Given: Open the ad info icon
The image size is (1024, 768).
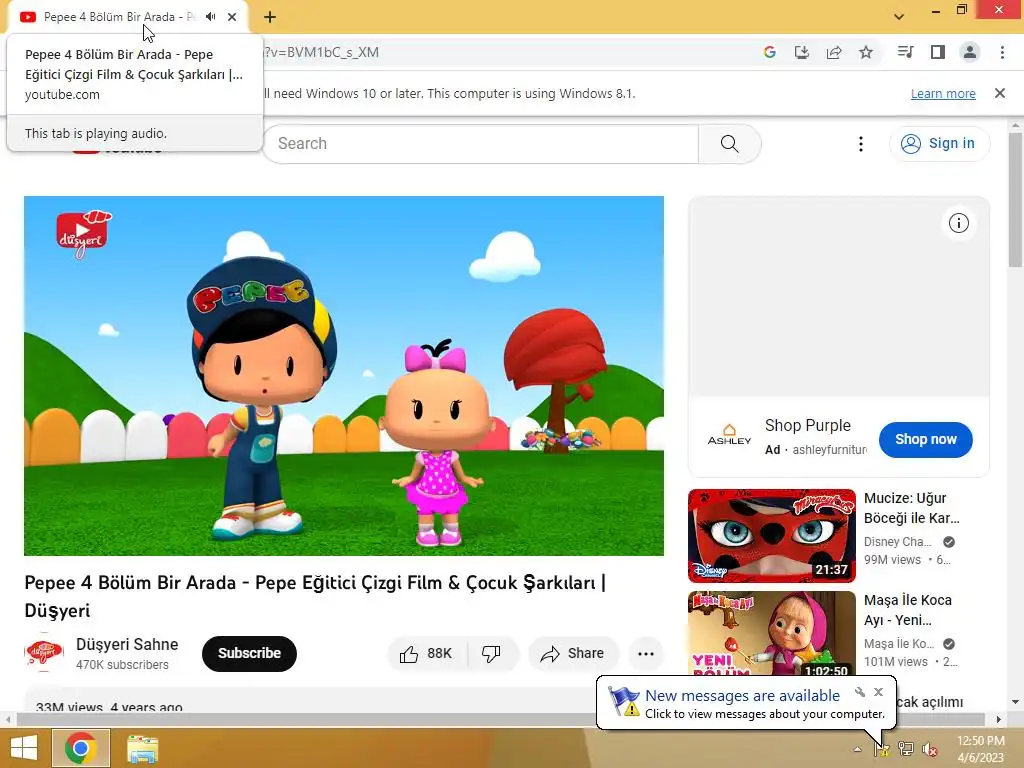Looking at the screenshot, I should coord(958,223).
